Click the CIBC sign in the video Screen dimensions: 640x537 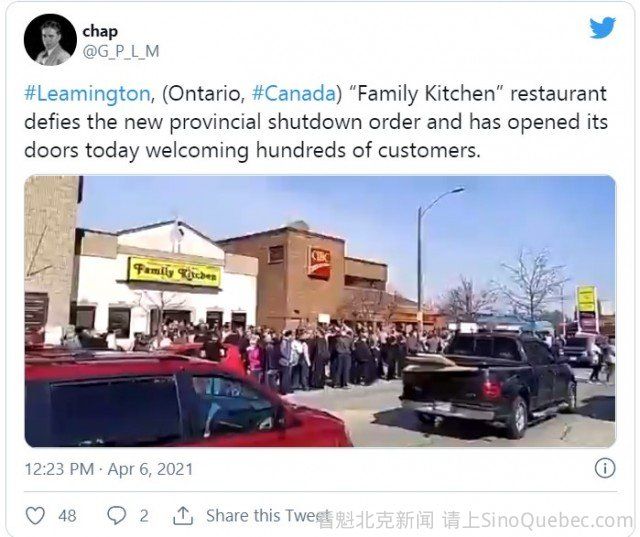click(x=319, y=262)
